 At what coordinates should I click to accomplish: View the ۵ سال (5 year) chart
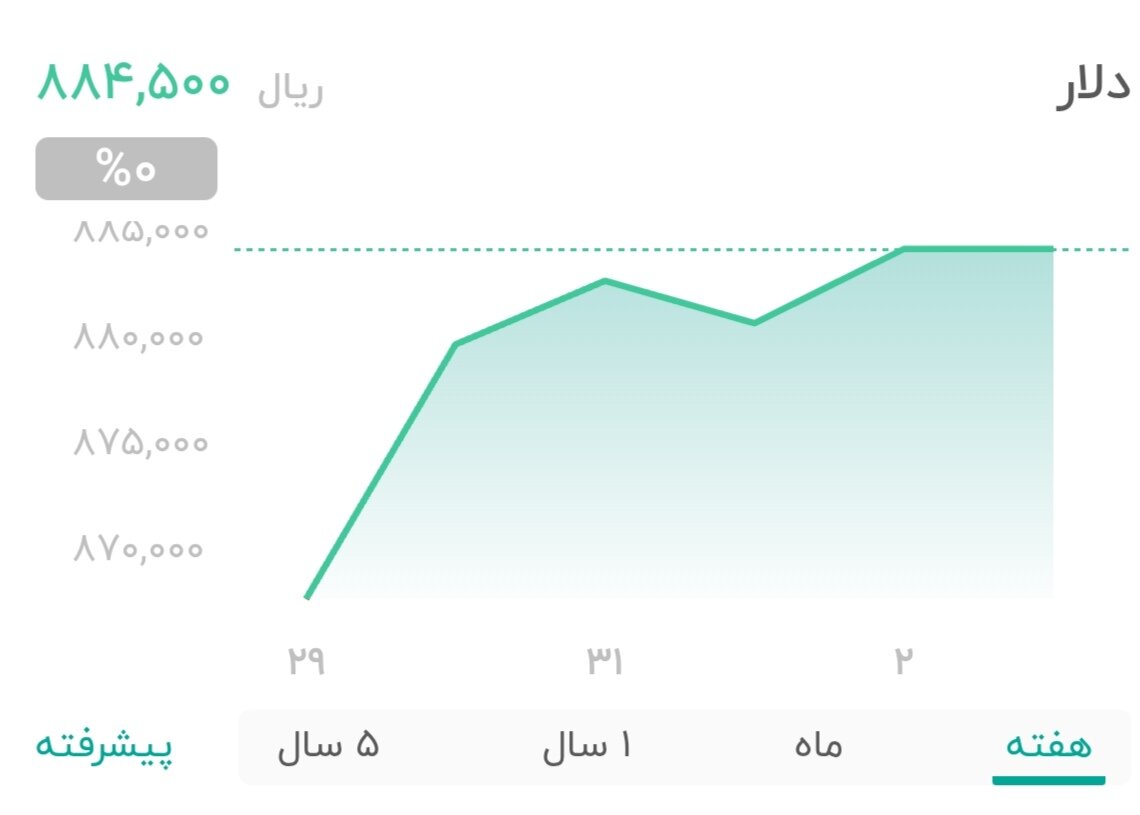click(327, 745)
